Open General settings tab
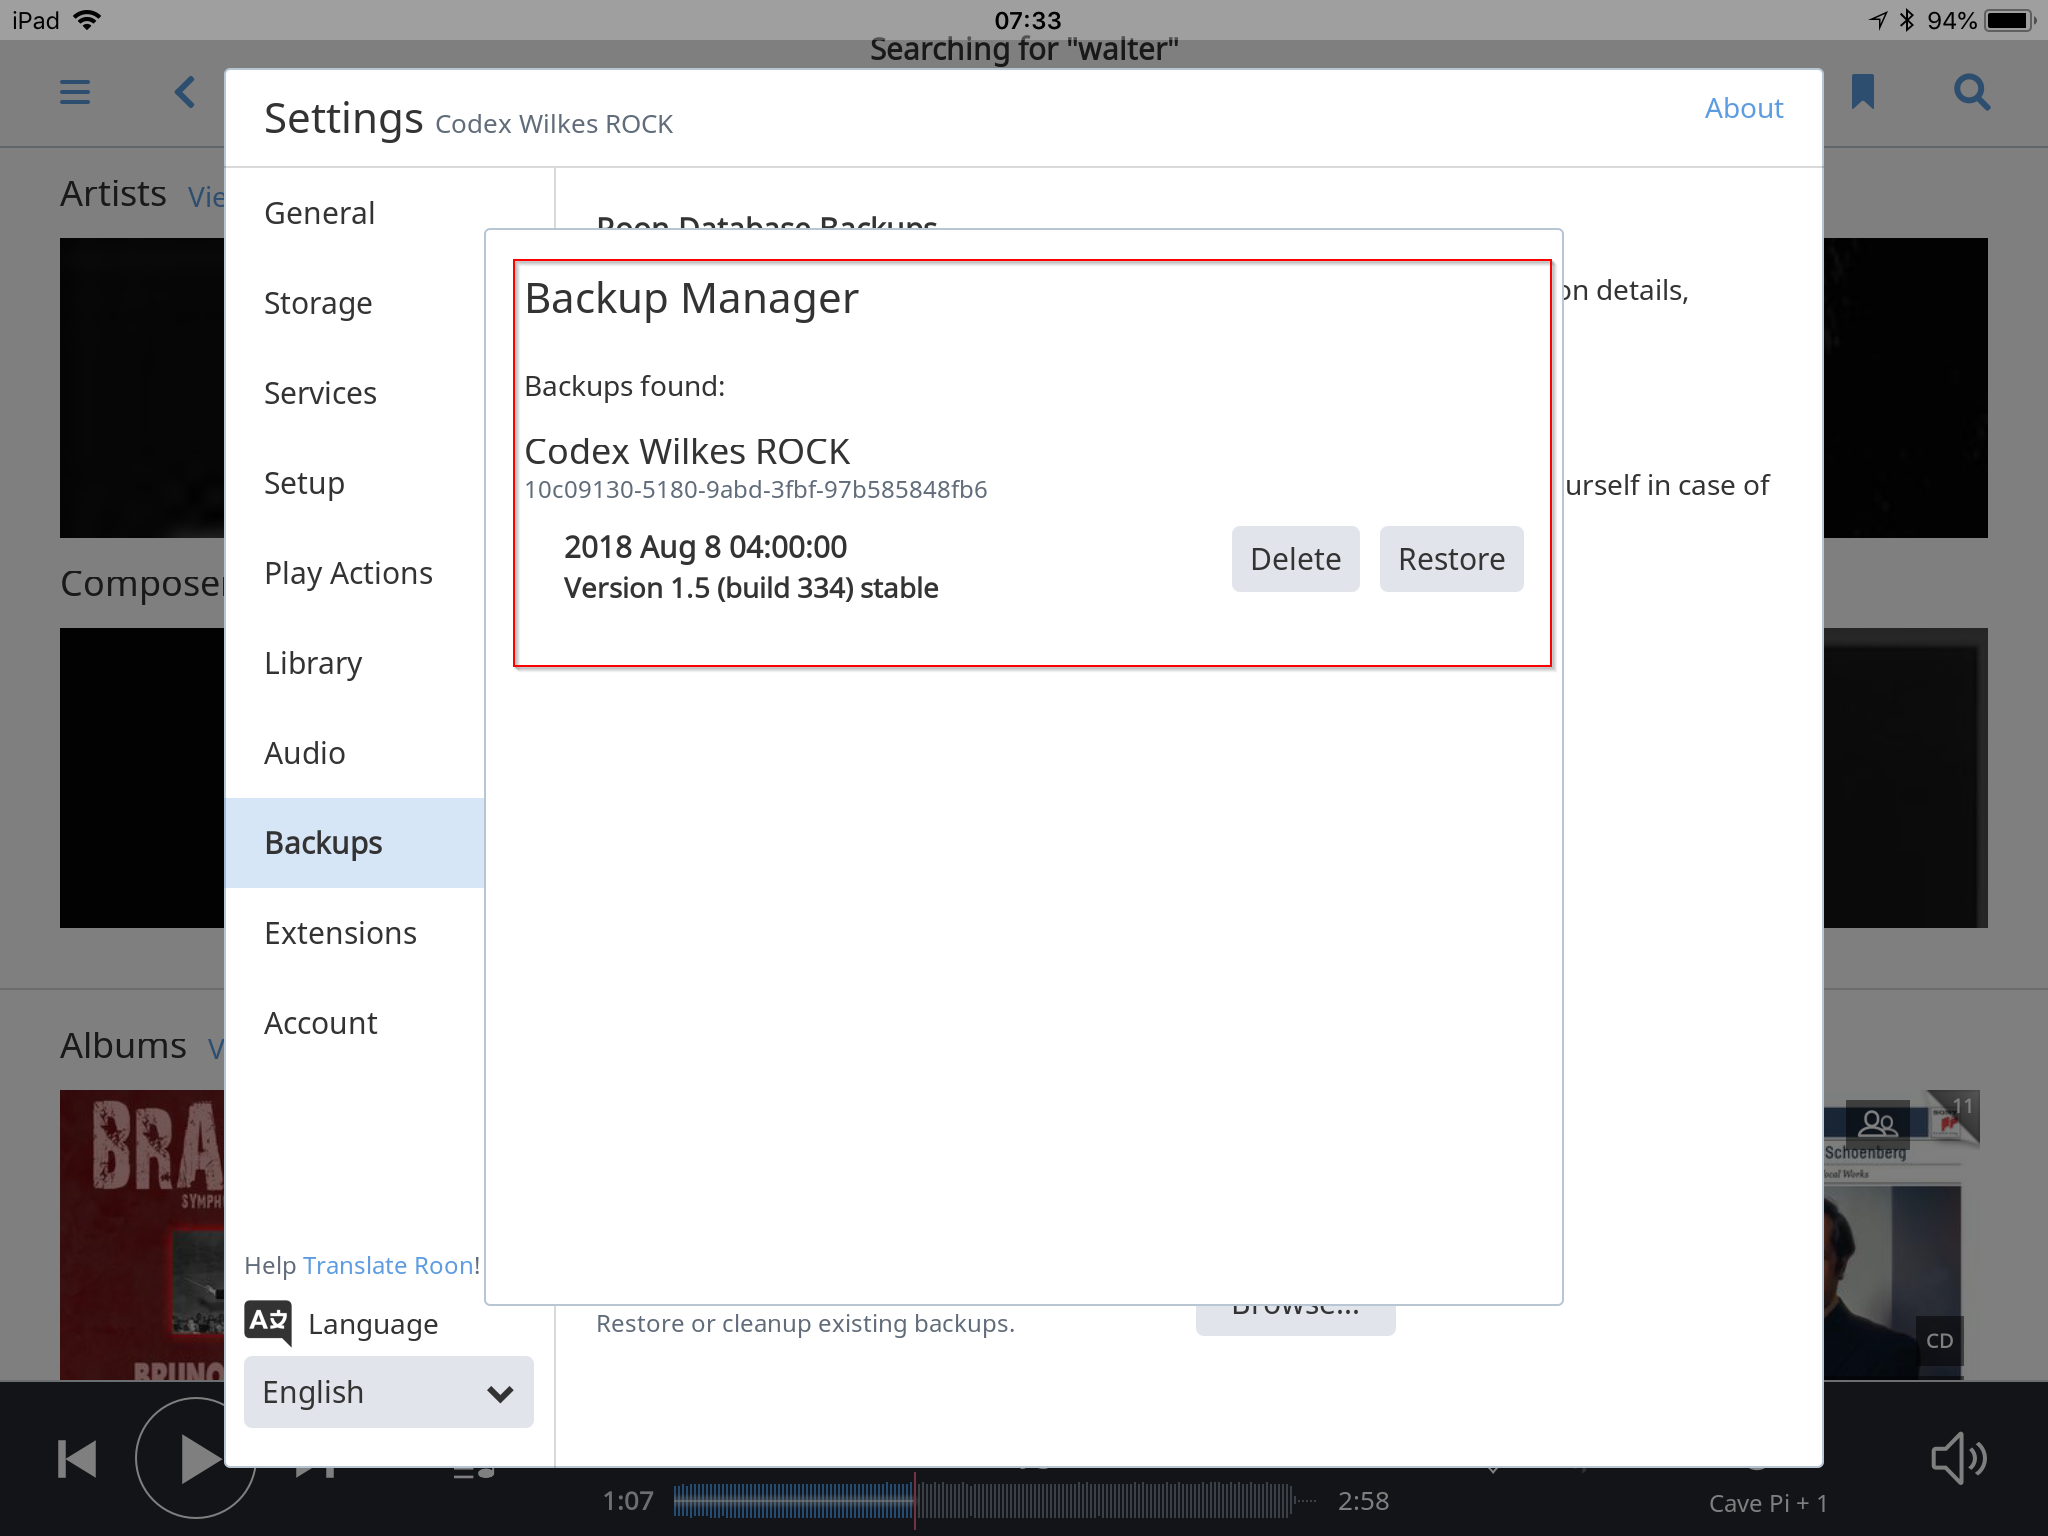The image size is (2048, 1536). point(355,213)
